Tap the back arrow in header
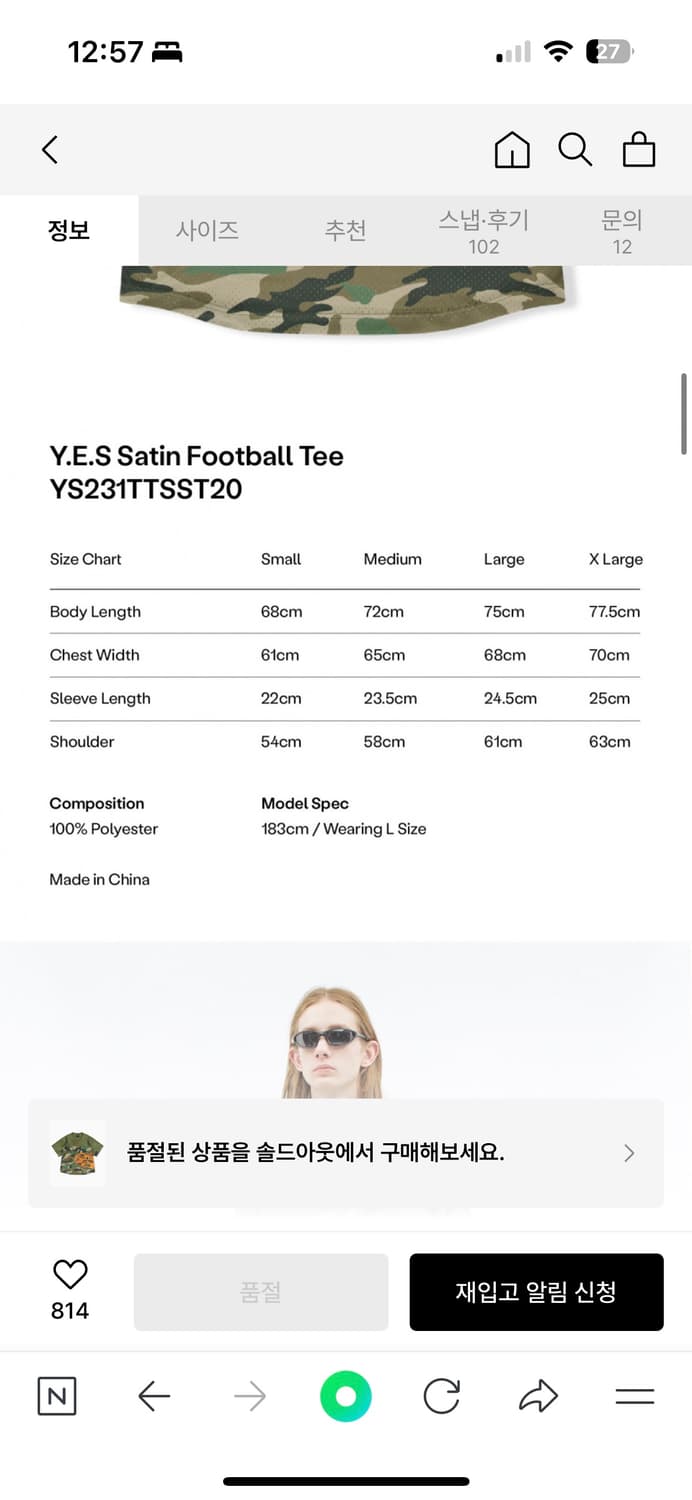Screen dimensions: 692x1500 pyautogui.click(x=50, y=150)
